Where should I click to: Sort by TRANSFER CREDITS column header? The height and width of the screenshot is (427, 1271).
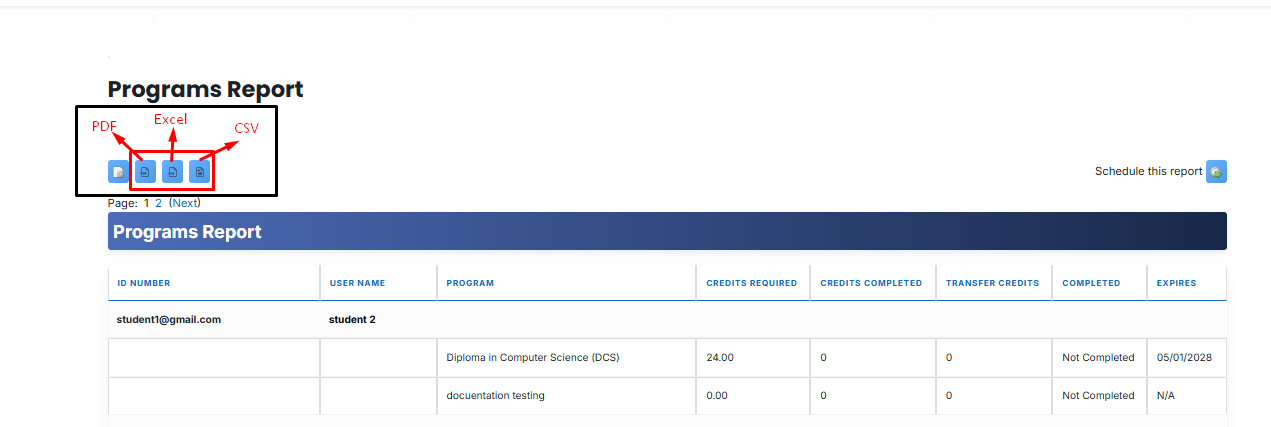pos(993,283)
